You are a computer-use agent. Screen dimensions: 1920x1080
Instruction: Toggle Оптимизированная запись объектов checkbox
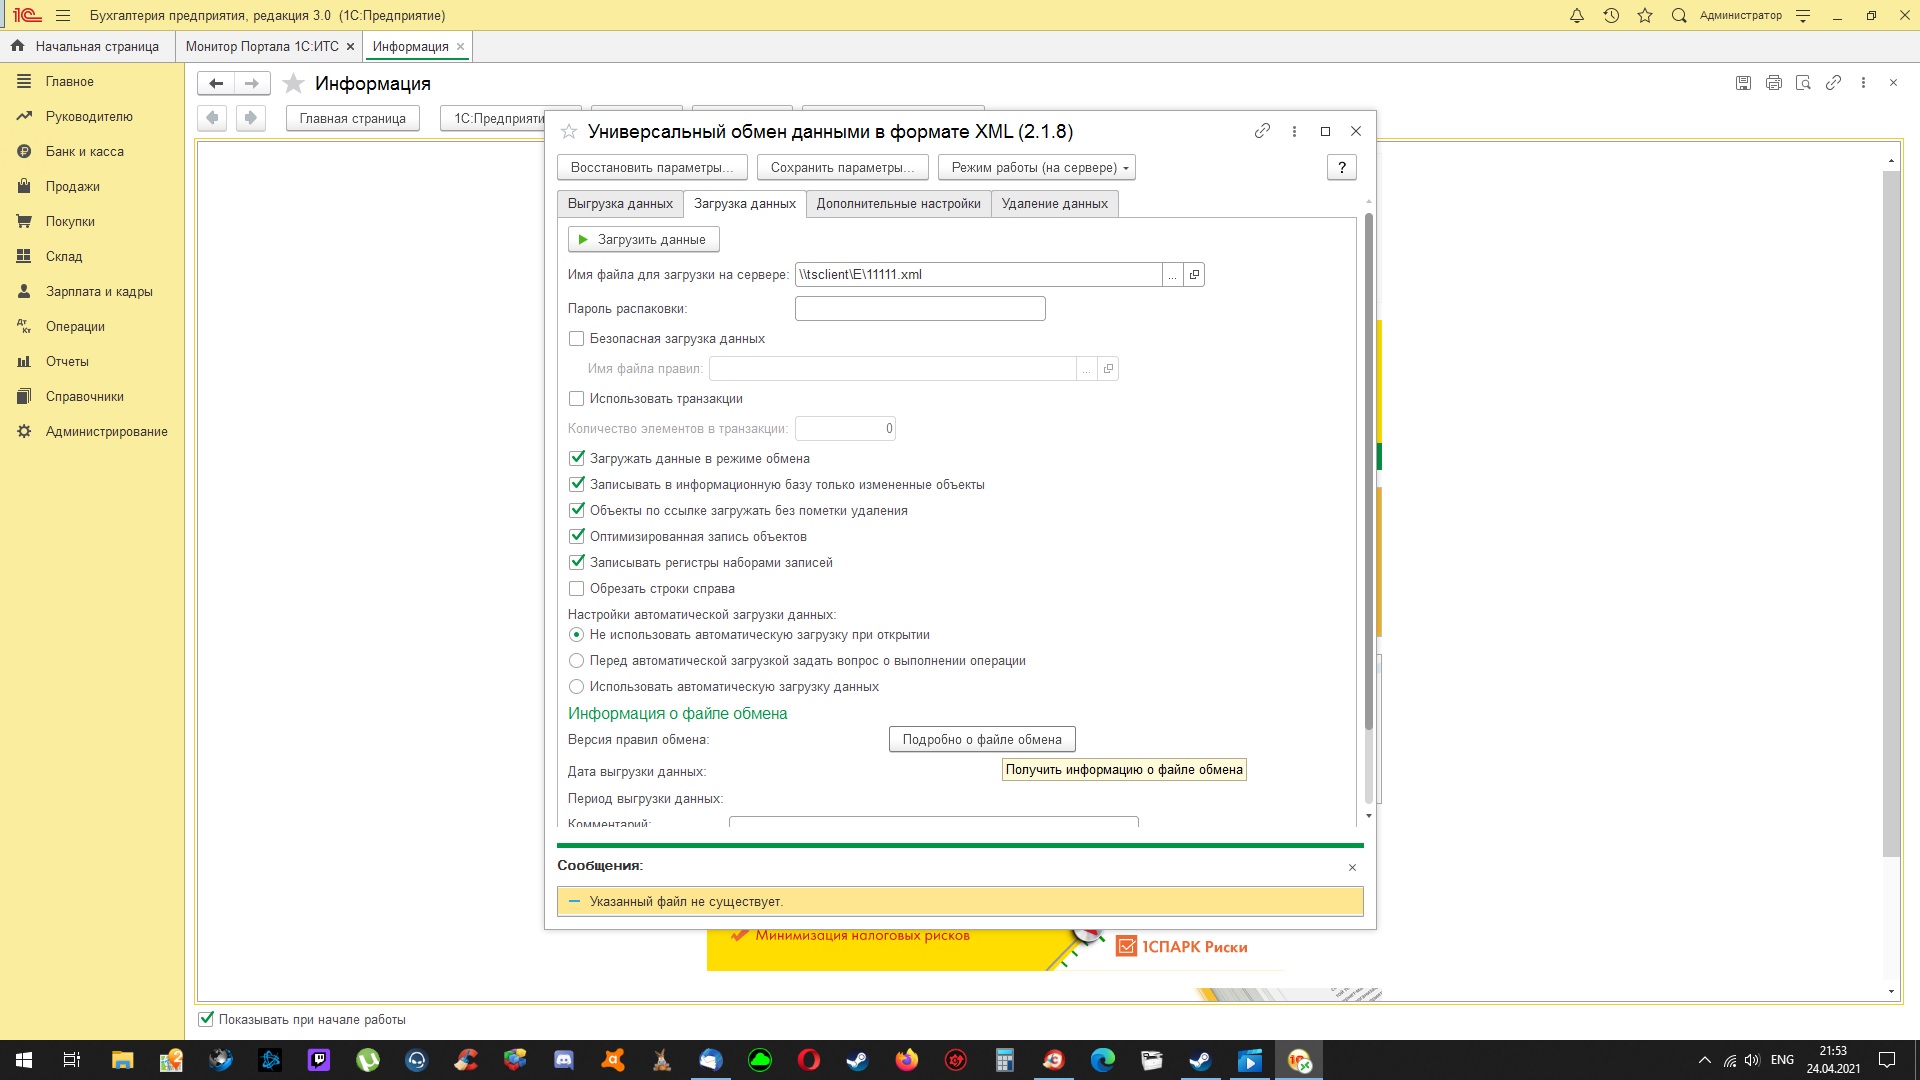pyautogui.click(x=576, y=537)
